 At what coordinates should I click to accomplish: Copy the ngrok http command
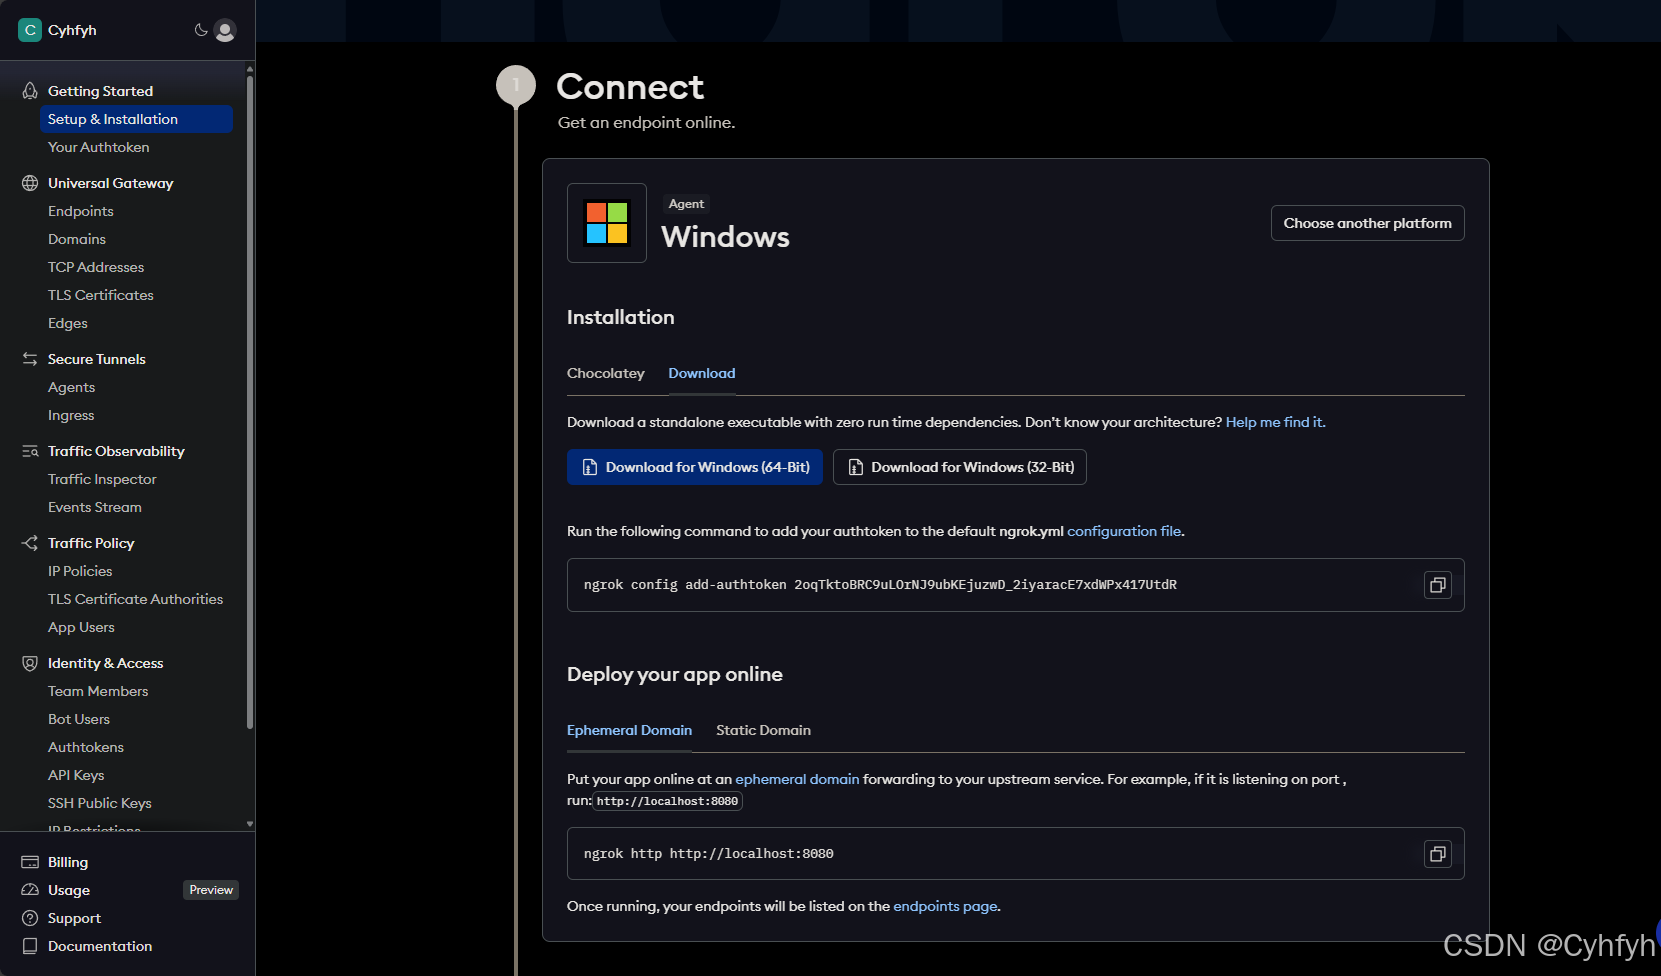pyautogui.click(x=1437, y=854)
